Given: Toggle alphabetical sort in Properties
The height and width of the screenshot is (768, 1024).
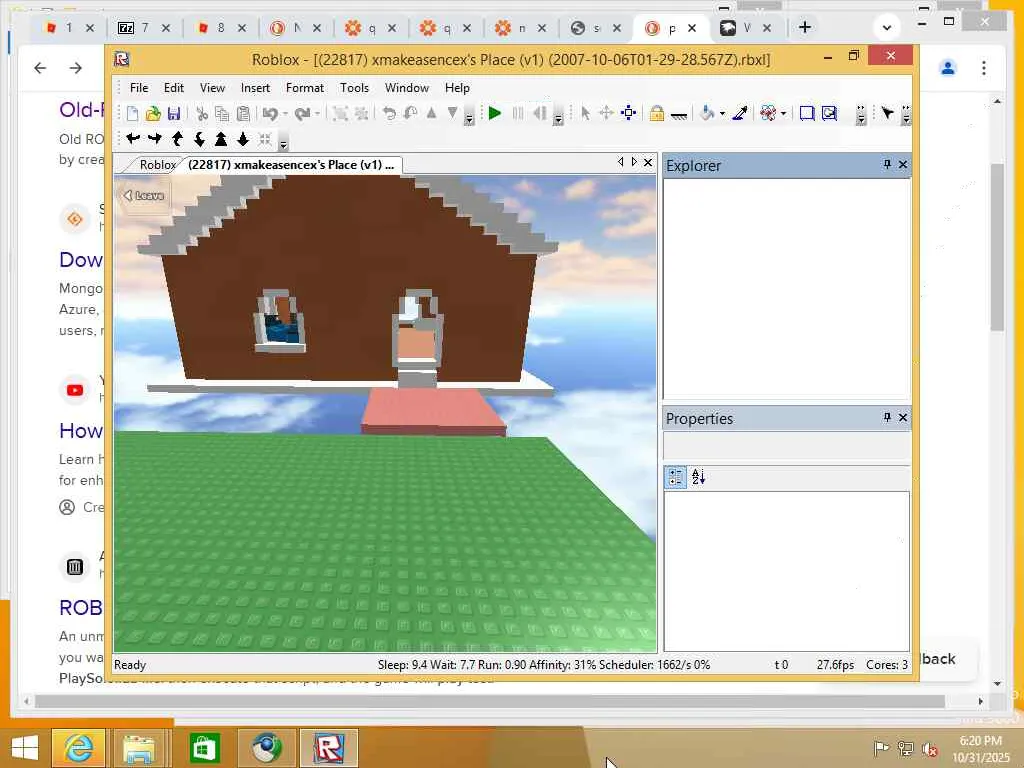Looking at the screenshot, I should click(698, 477).
